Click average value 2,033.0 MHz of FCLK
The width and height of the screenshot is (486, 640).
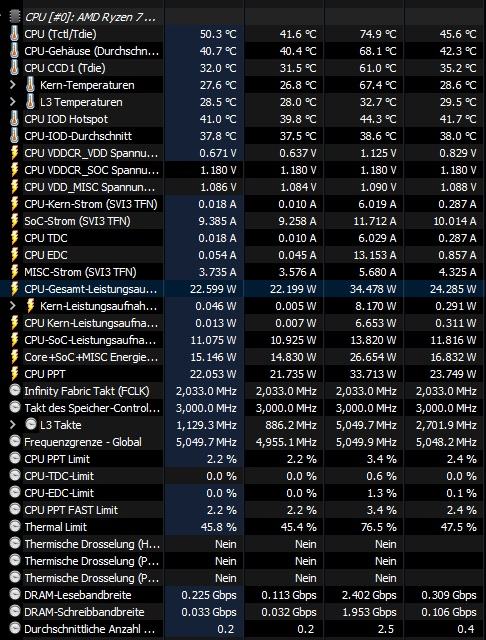click(x=446, y=391)
